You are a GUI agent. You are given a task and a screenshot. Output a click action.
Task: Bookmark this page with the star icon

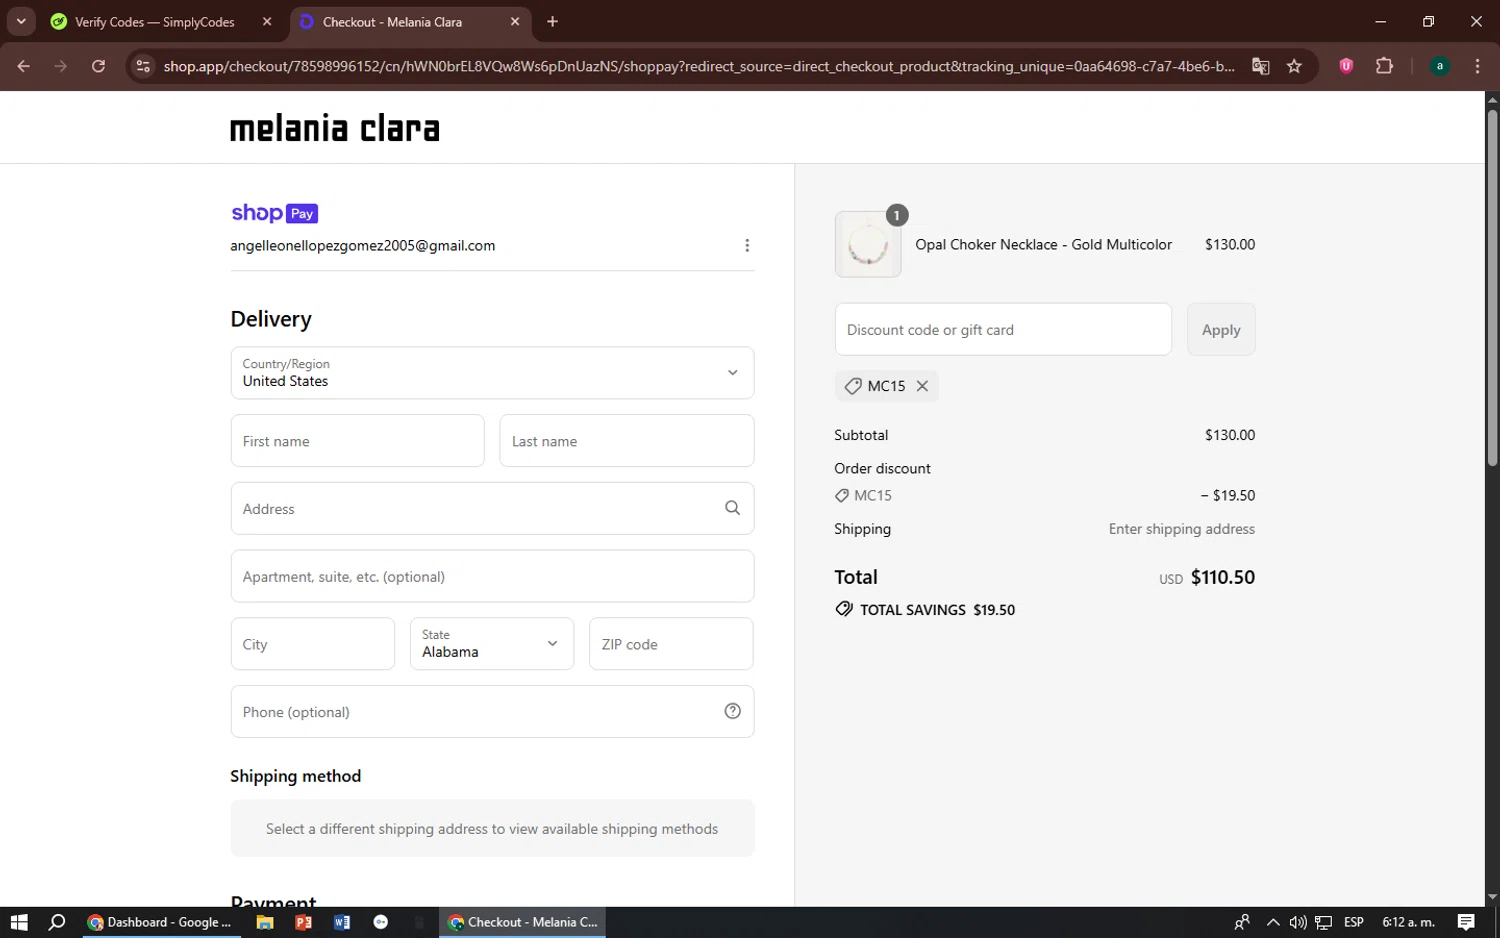pyautogui.click(x=1294, y=66)
